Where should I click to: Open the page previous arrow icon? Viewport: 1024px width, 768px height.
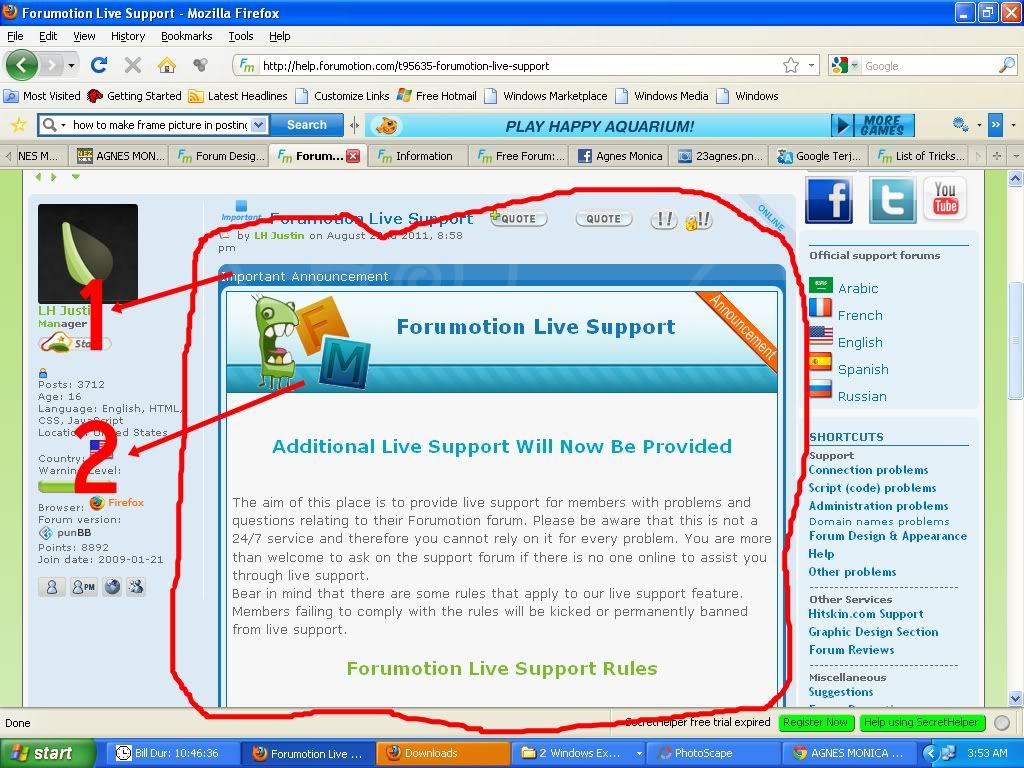point(38,177)
